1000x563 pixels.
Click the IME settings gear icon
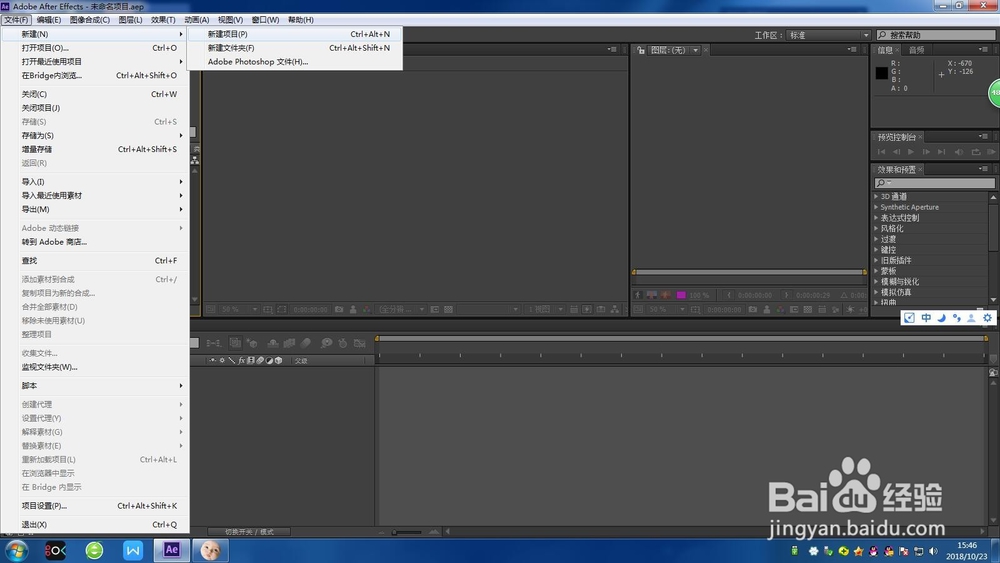coord(987,318)
